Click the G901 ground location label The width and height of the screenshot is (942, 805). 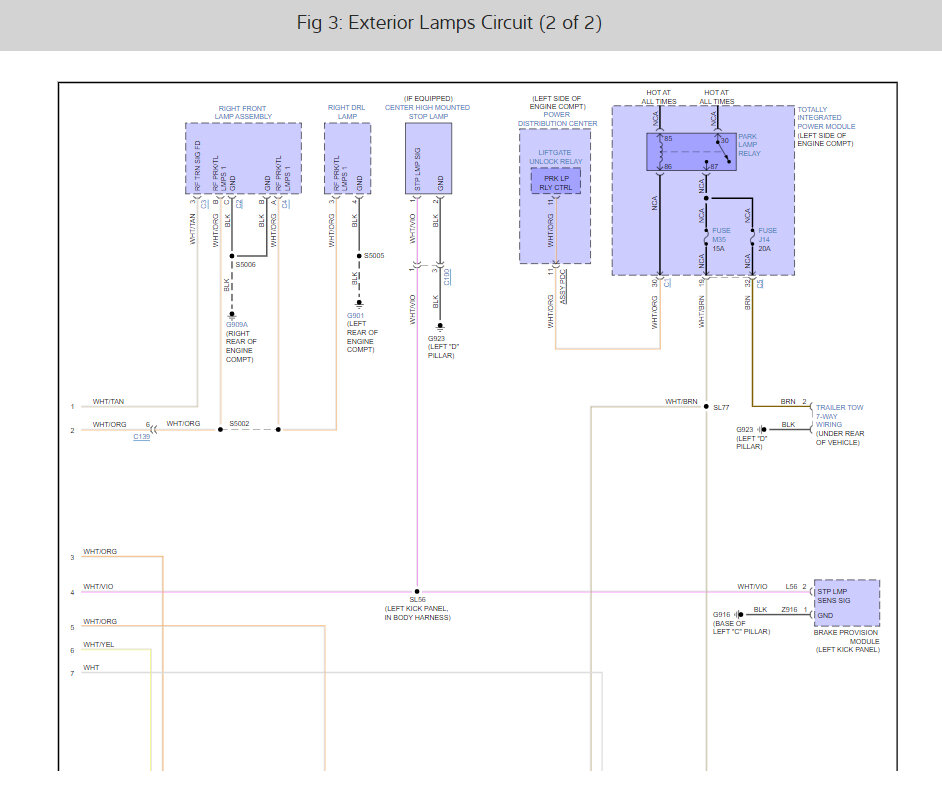click(355, 315)
